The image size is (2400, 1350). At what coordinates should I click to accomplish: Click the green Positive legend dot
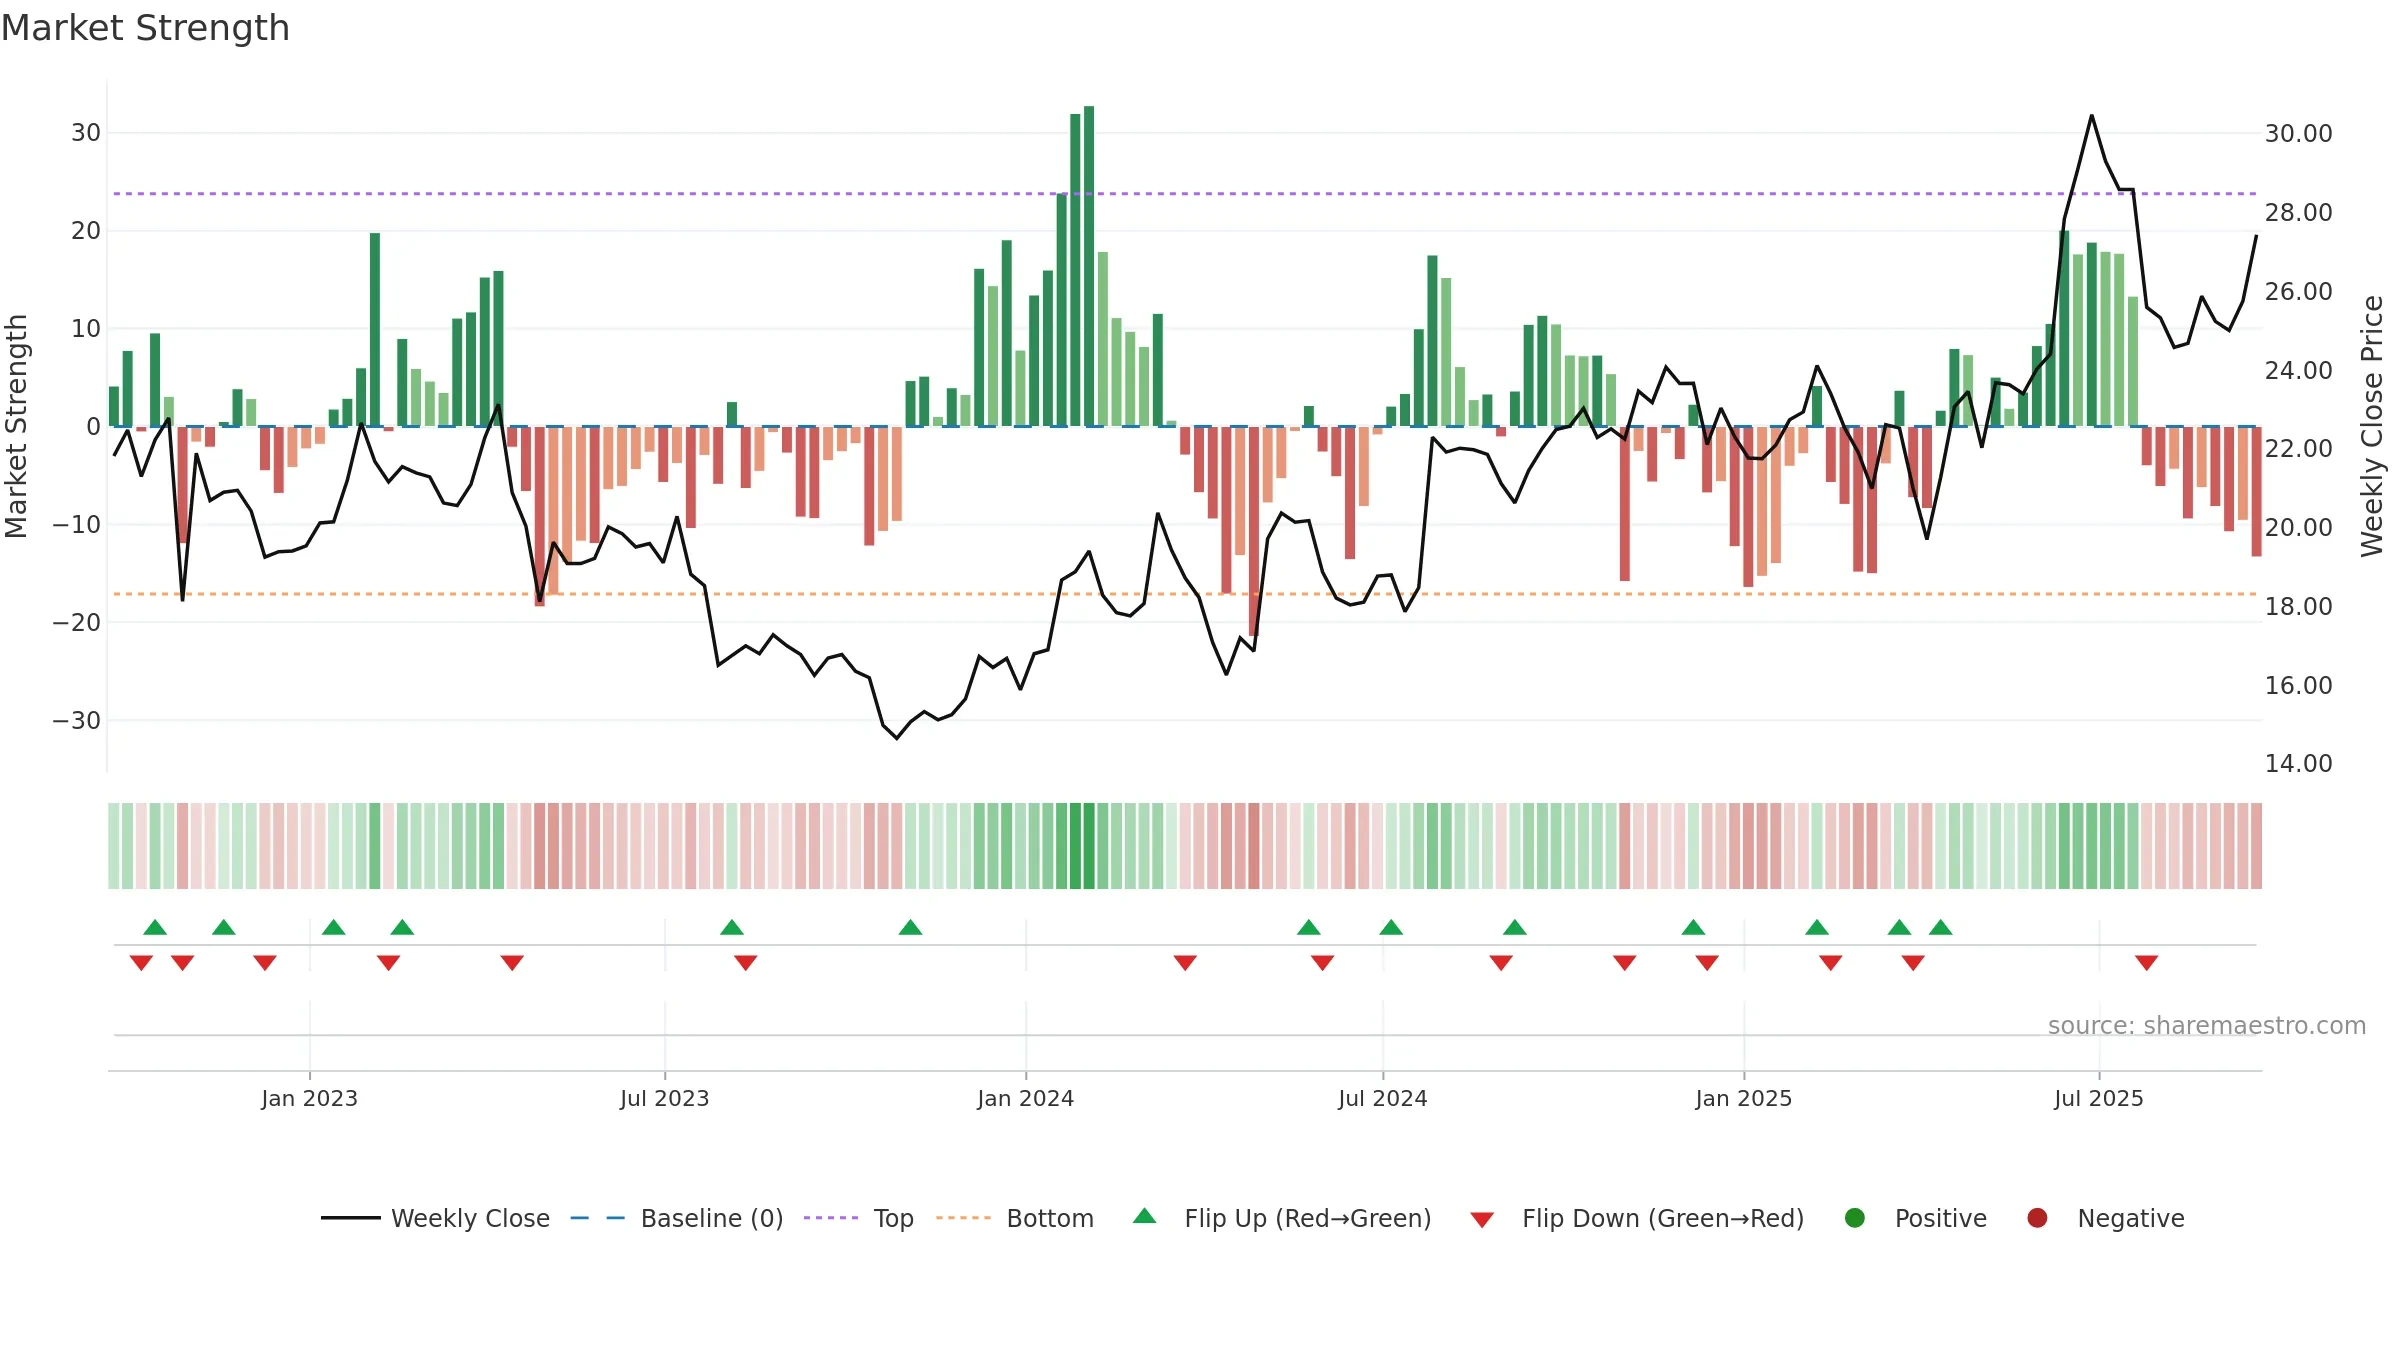coord(1855,1218)
